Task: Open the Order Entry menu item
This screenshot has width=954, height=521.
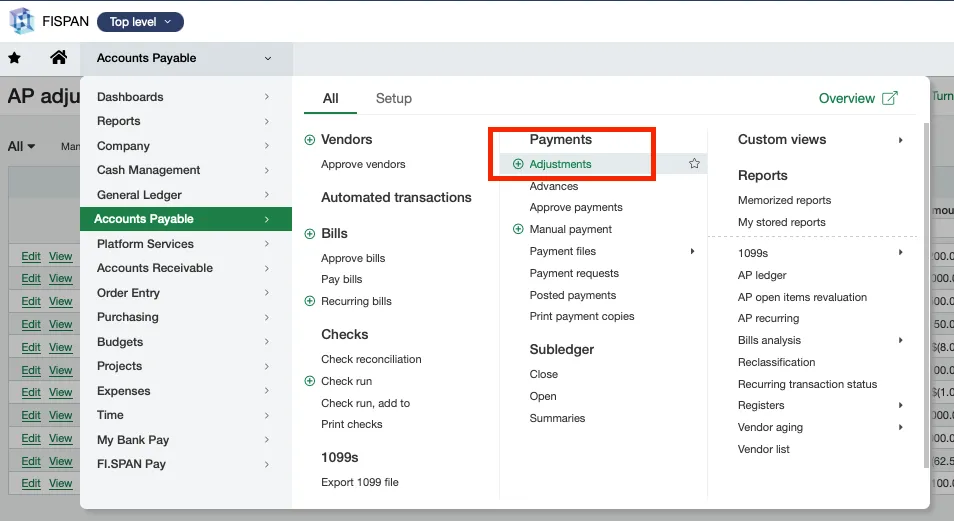Action: 186,293
